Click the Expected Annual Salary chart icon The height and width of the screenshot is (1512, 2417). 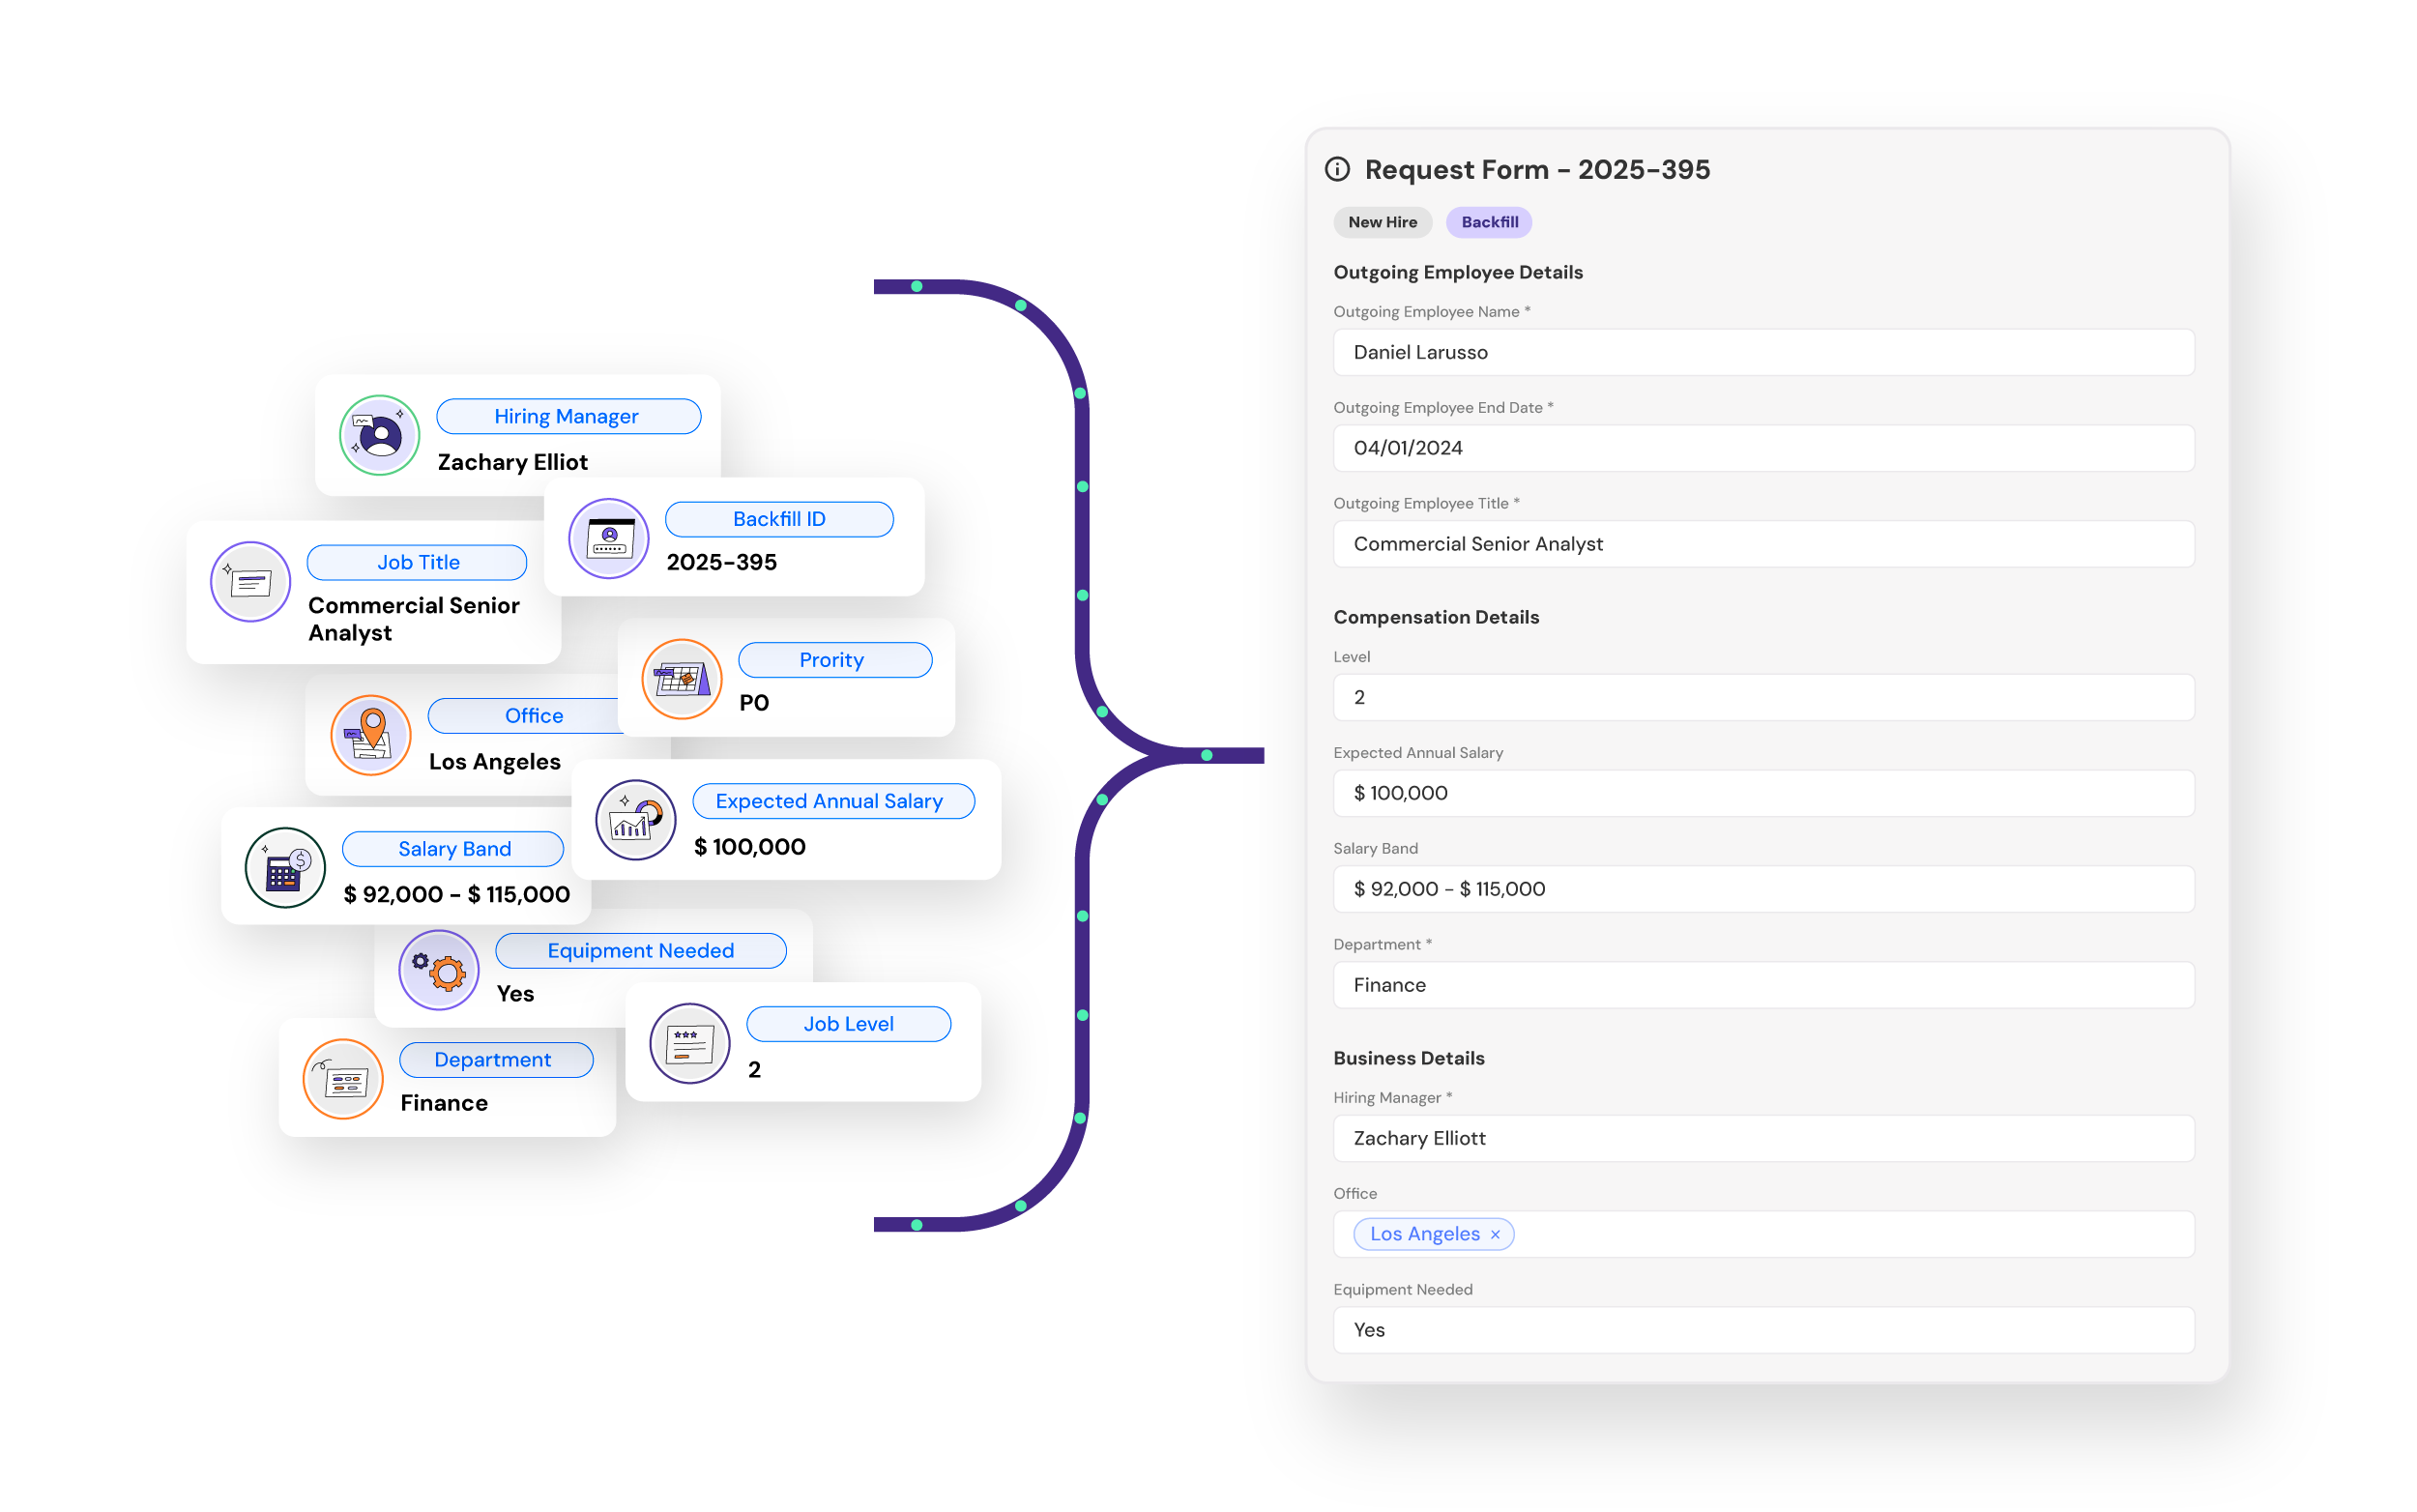[635, 820]
